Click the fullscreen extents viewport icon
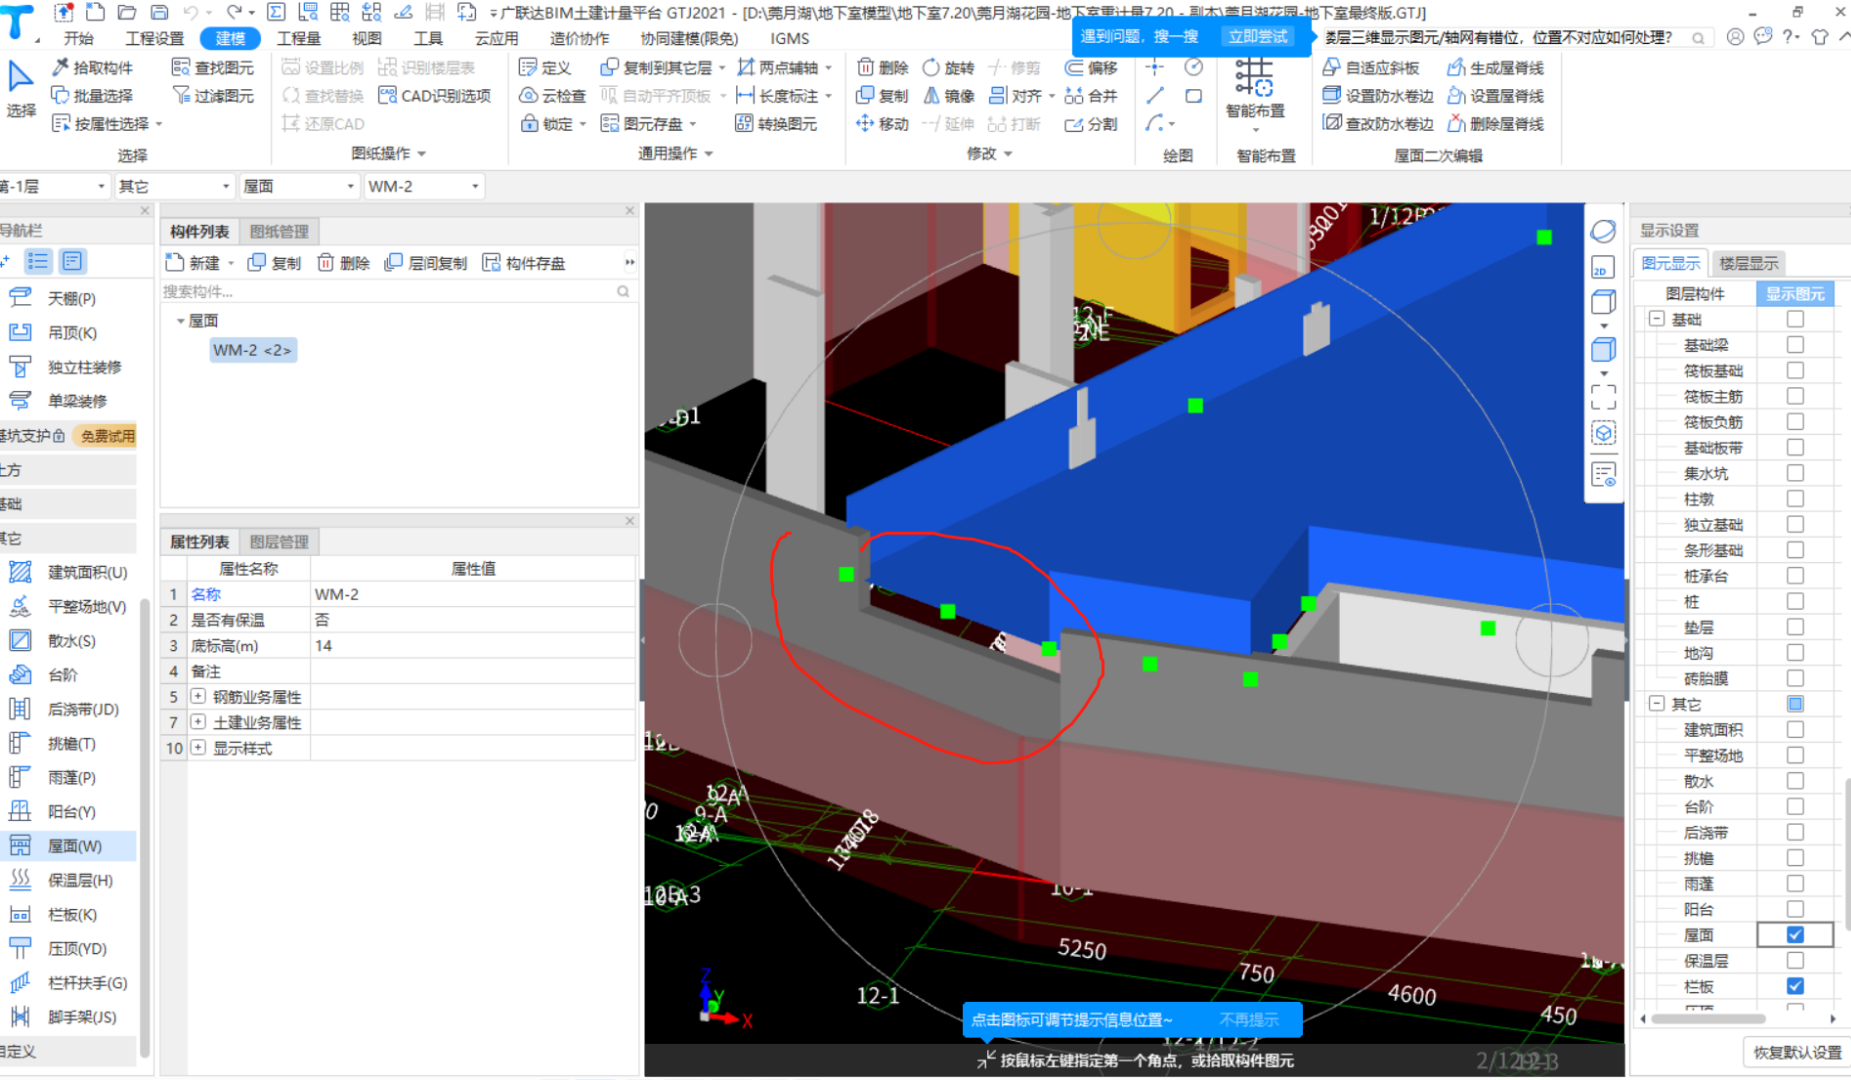 (1603, 397)
